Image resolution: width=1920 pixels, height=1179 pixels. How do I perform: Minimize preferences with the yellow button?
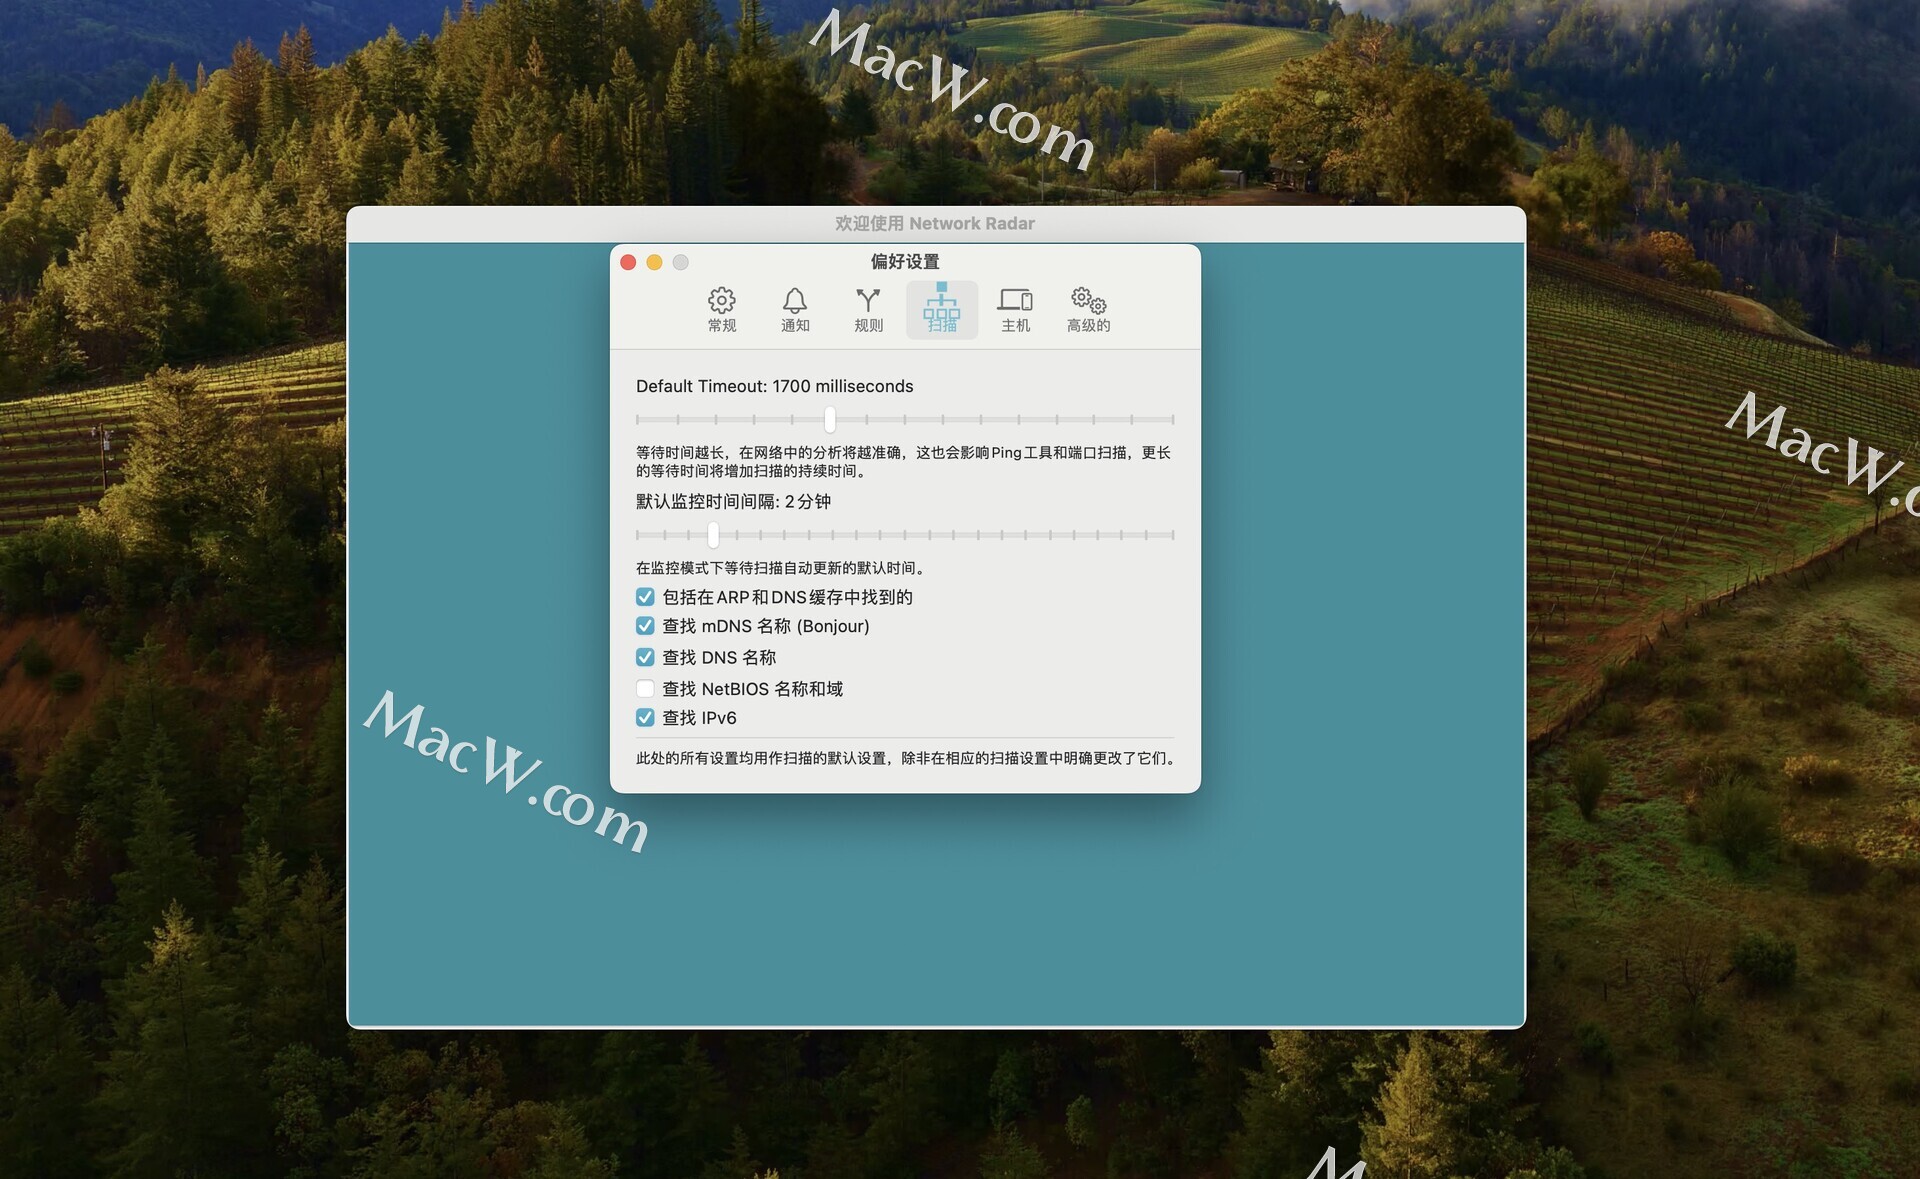(x=654, y=262)
